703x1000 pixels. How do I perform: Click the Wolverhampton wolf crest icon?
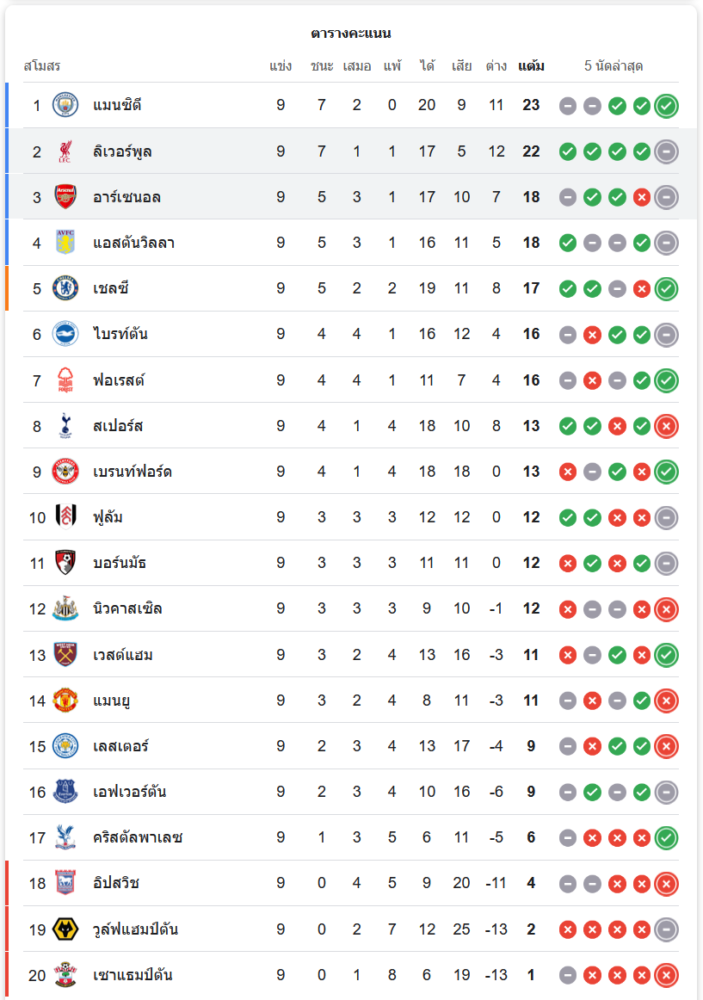coord(65,930)
